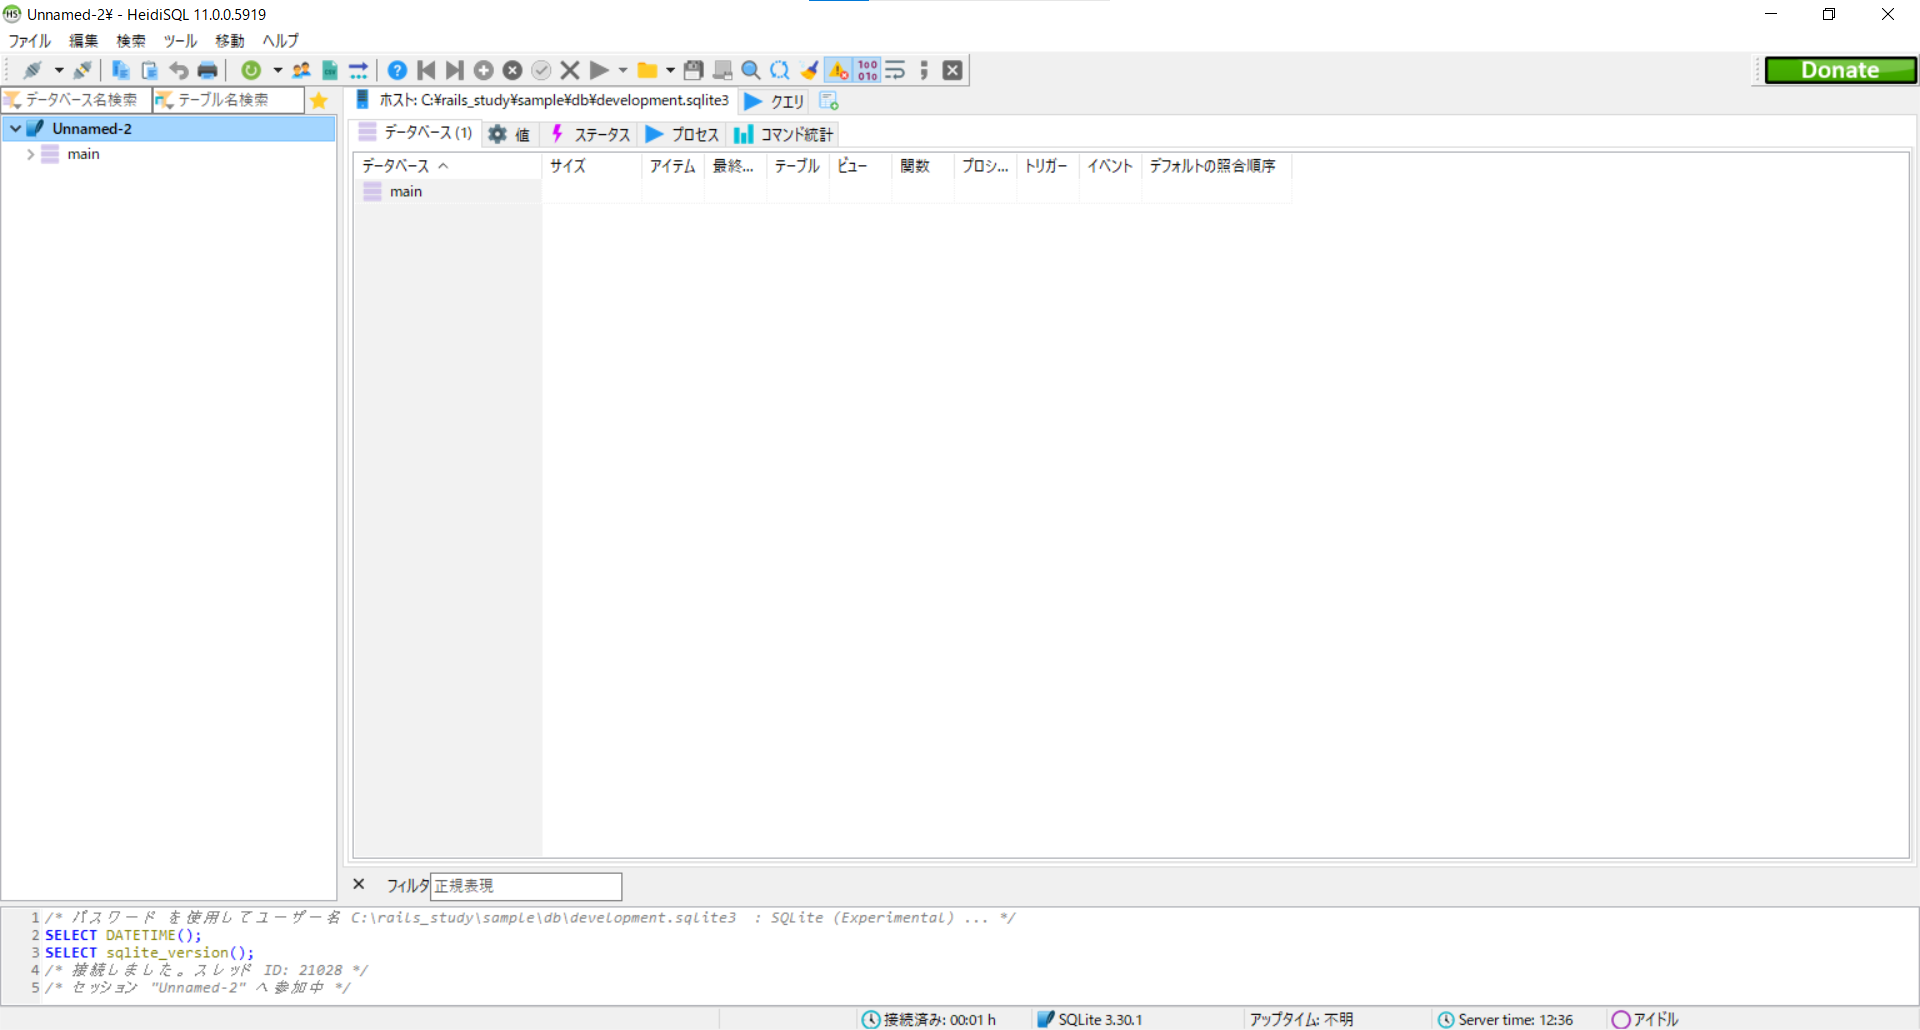
Task: Click the magnifier find text icon
Action: point(751,70)
